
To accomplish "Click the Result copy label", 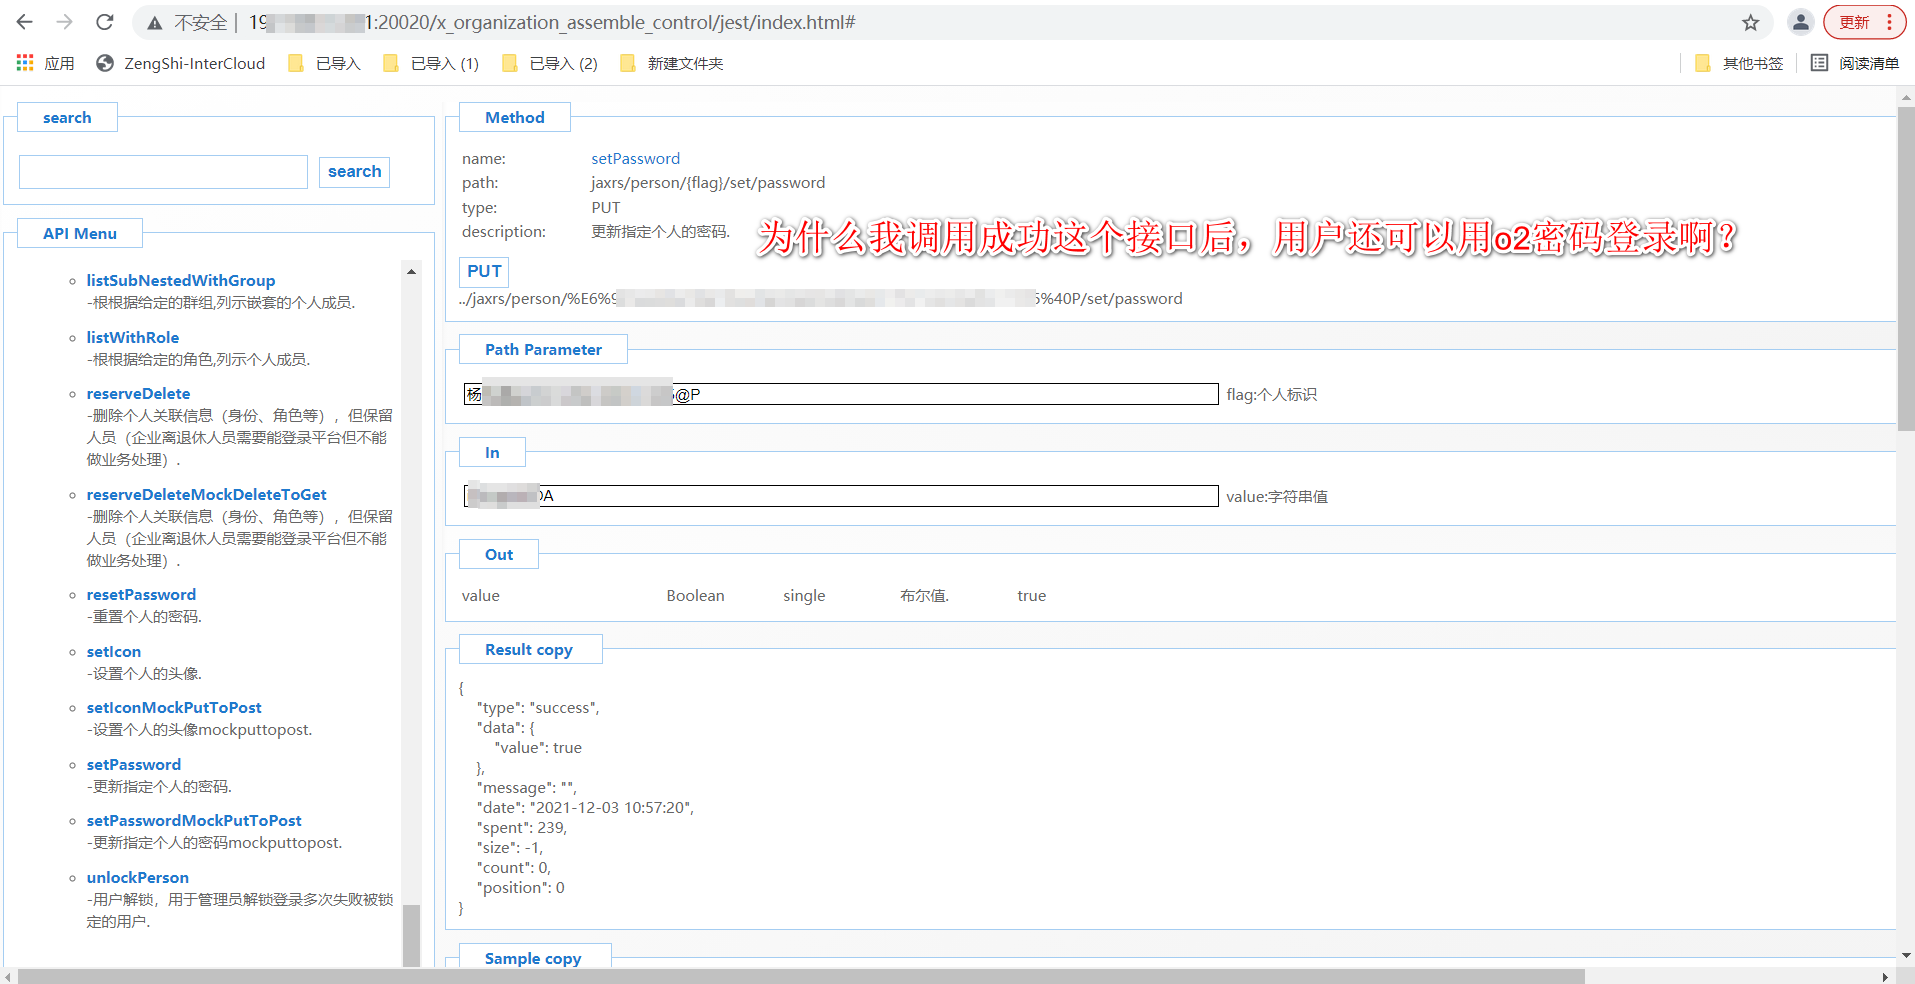I will click(x=529, y=650).
